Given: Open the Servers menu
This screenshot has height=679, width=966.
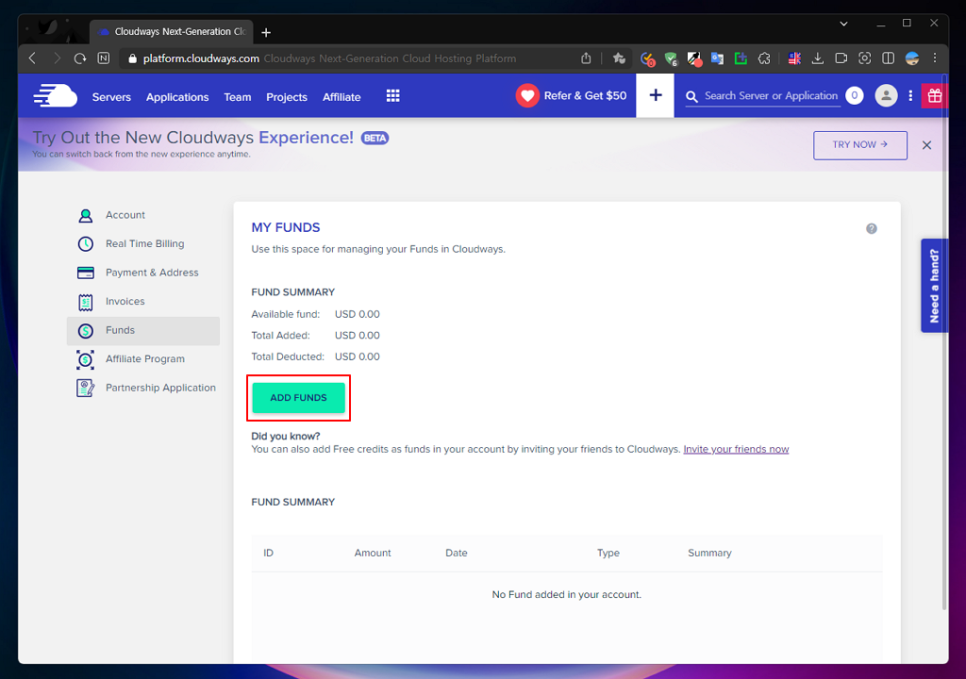Looking at the screenshot, I should (x=112, y=97).
